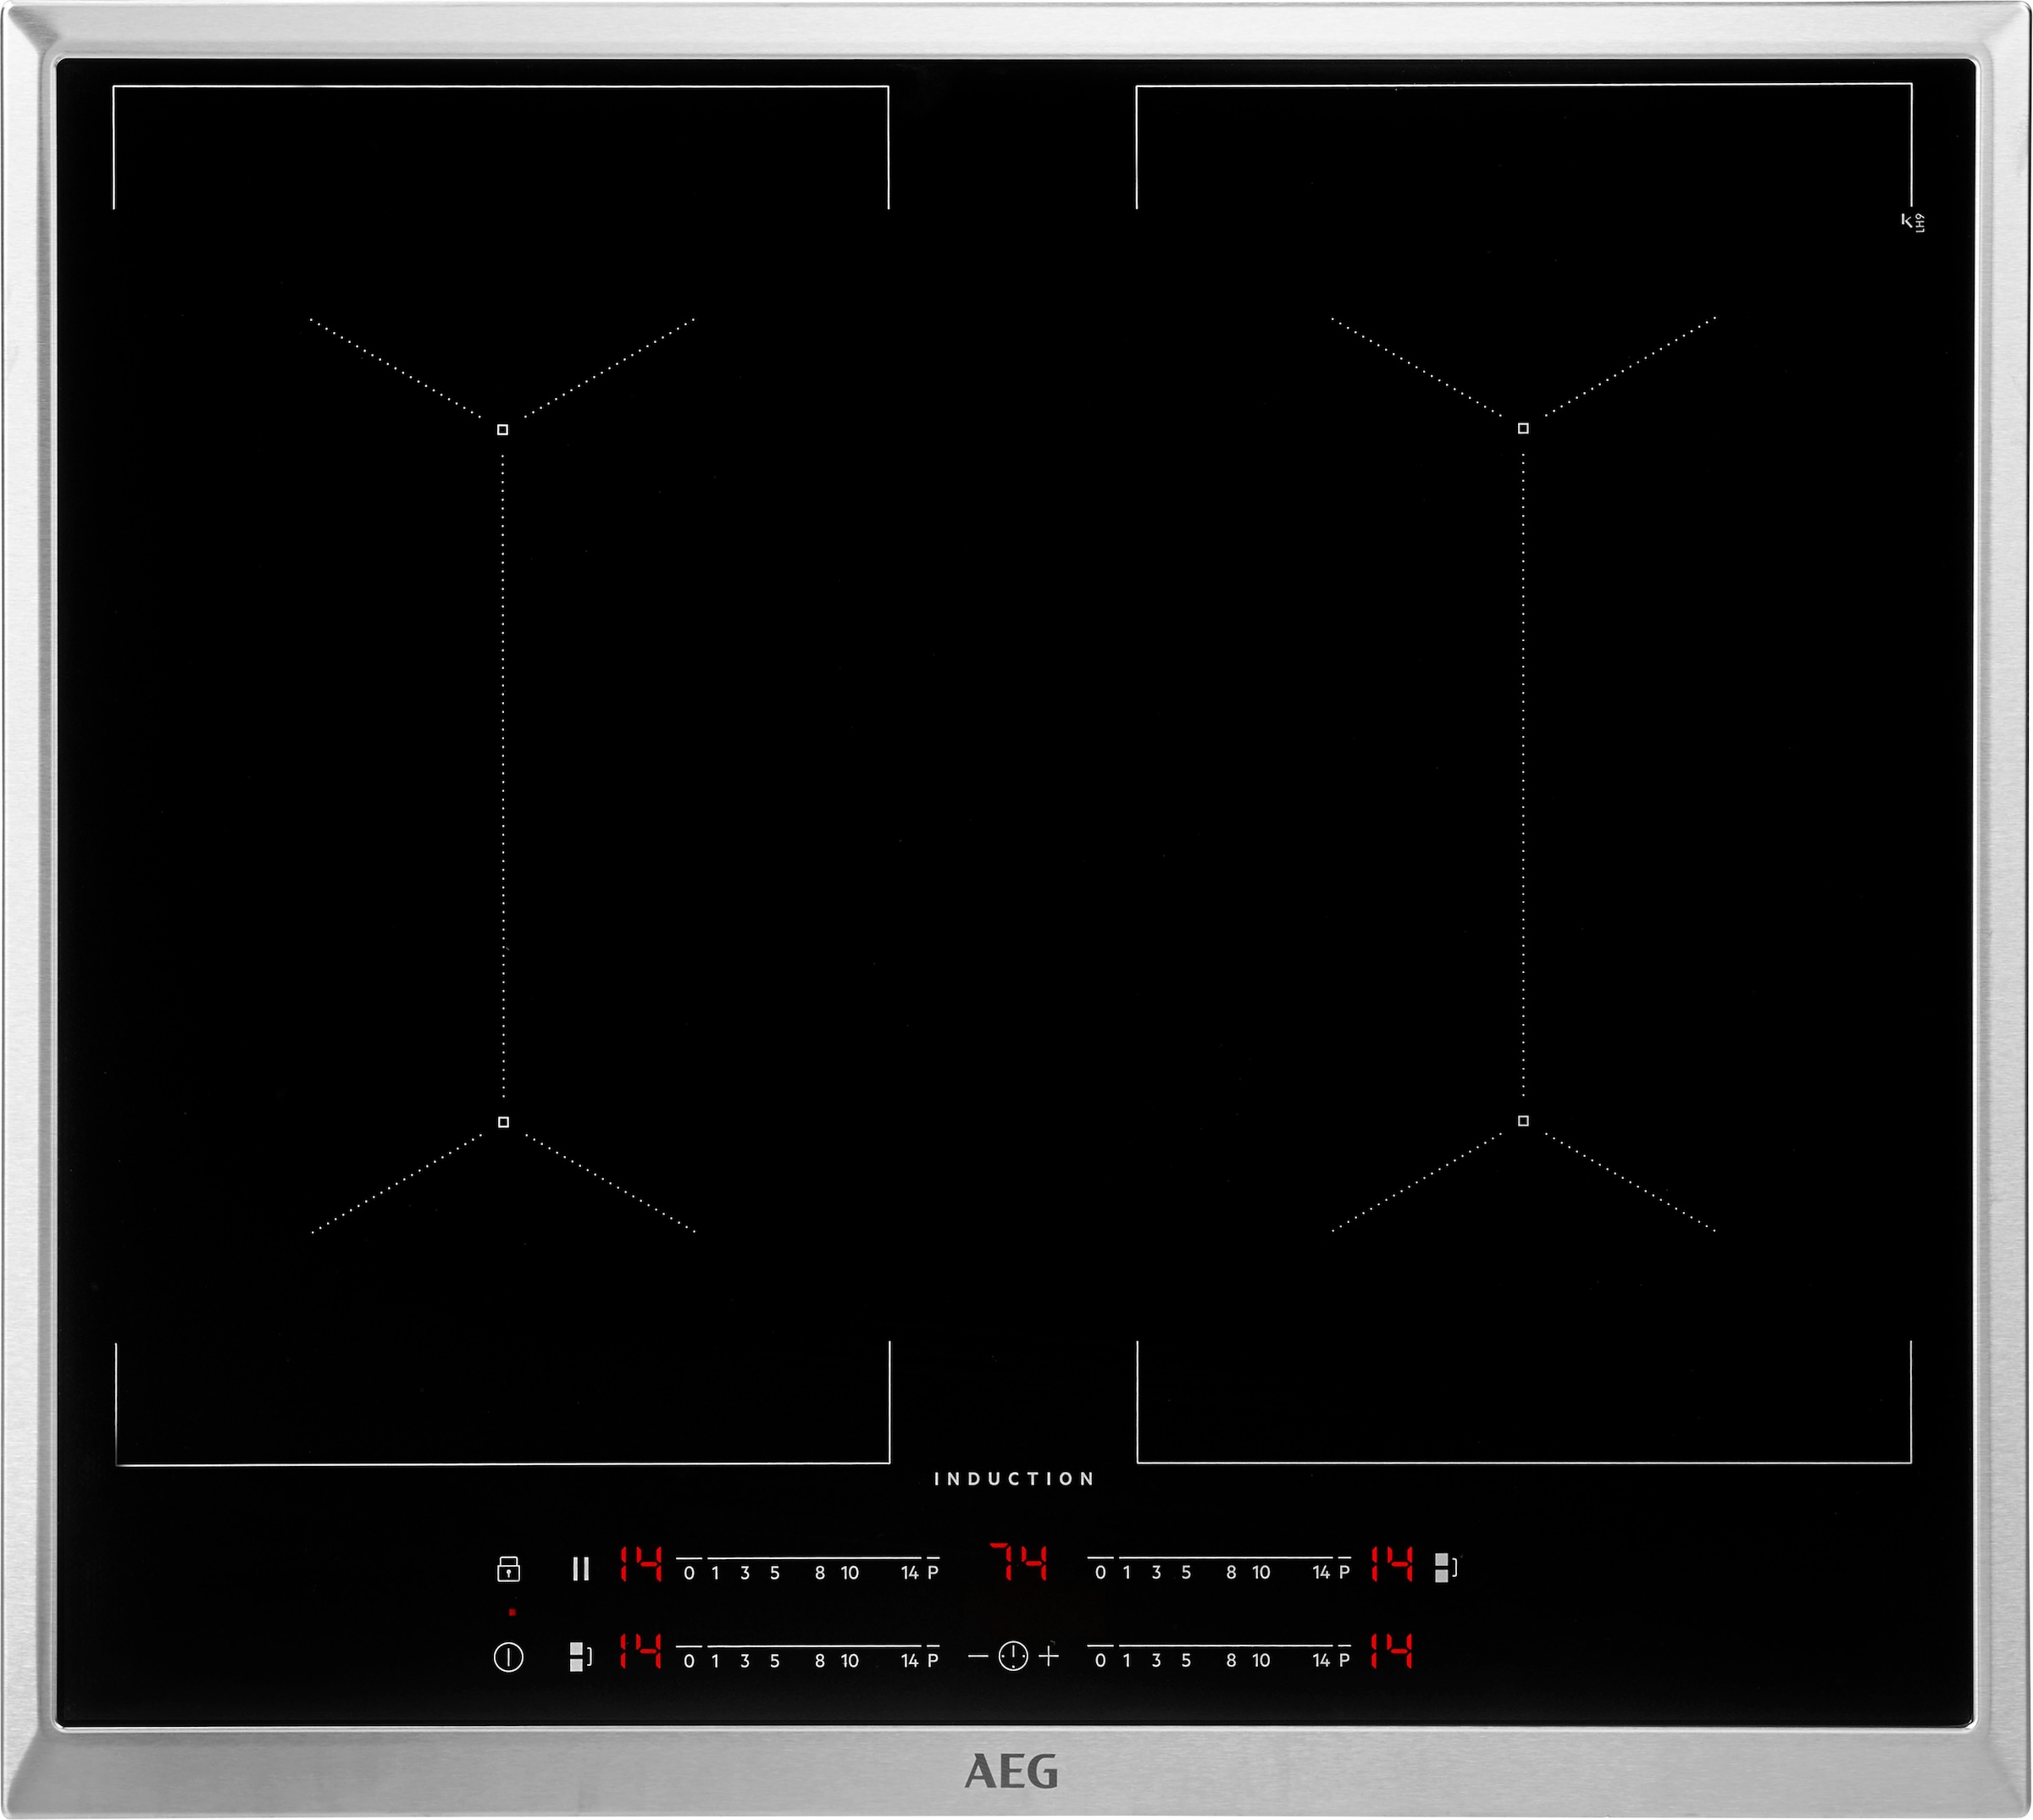
Task: Tap the pause (STOP+GO) icon
Action: [580, 1568]
